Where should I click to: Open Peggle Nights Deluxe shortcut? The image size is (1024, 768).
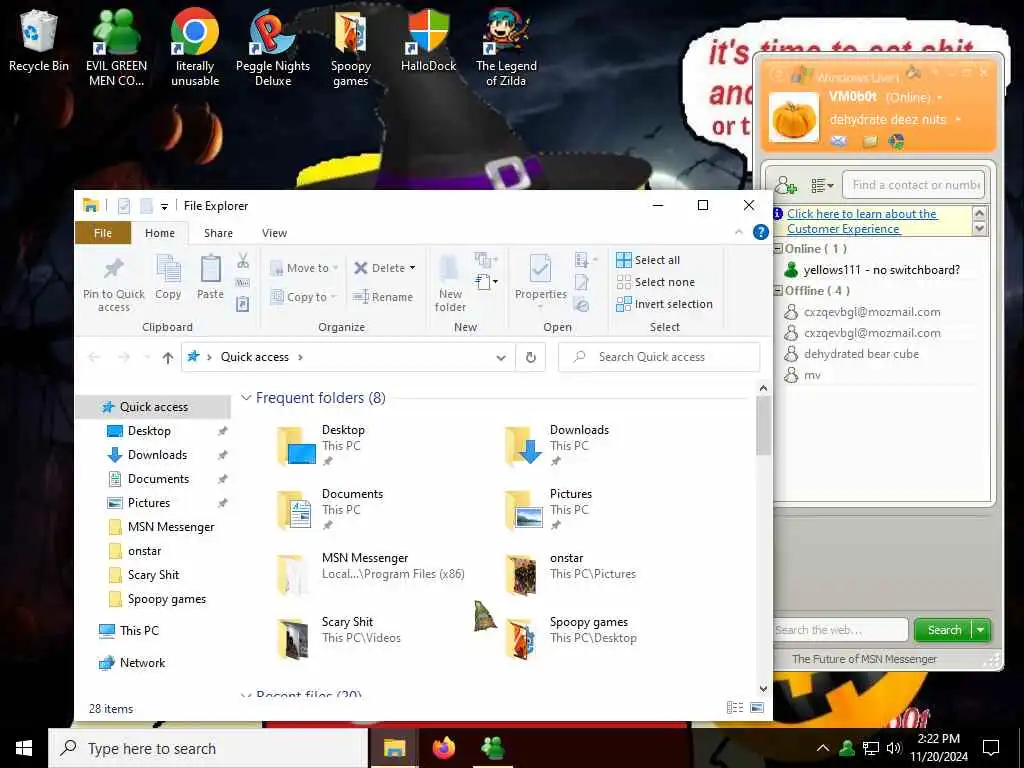pyautogui.click(x=273, y=47)
